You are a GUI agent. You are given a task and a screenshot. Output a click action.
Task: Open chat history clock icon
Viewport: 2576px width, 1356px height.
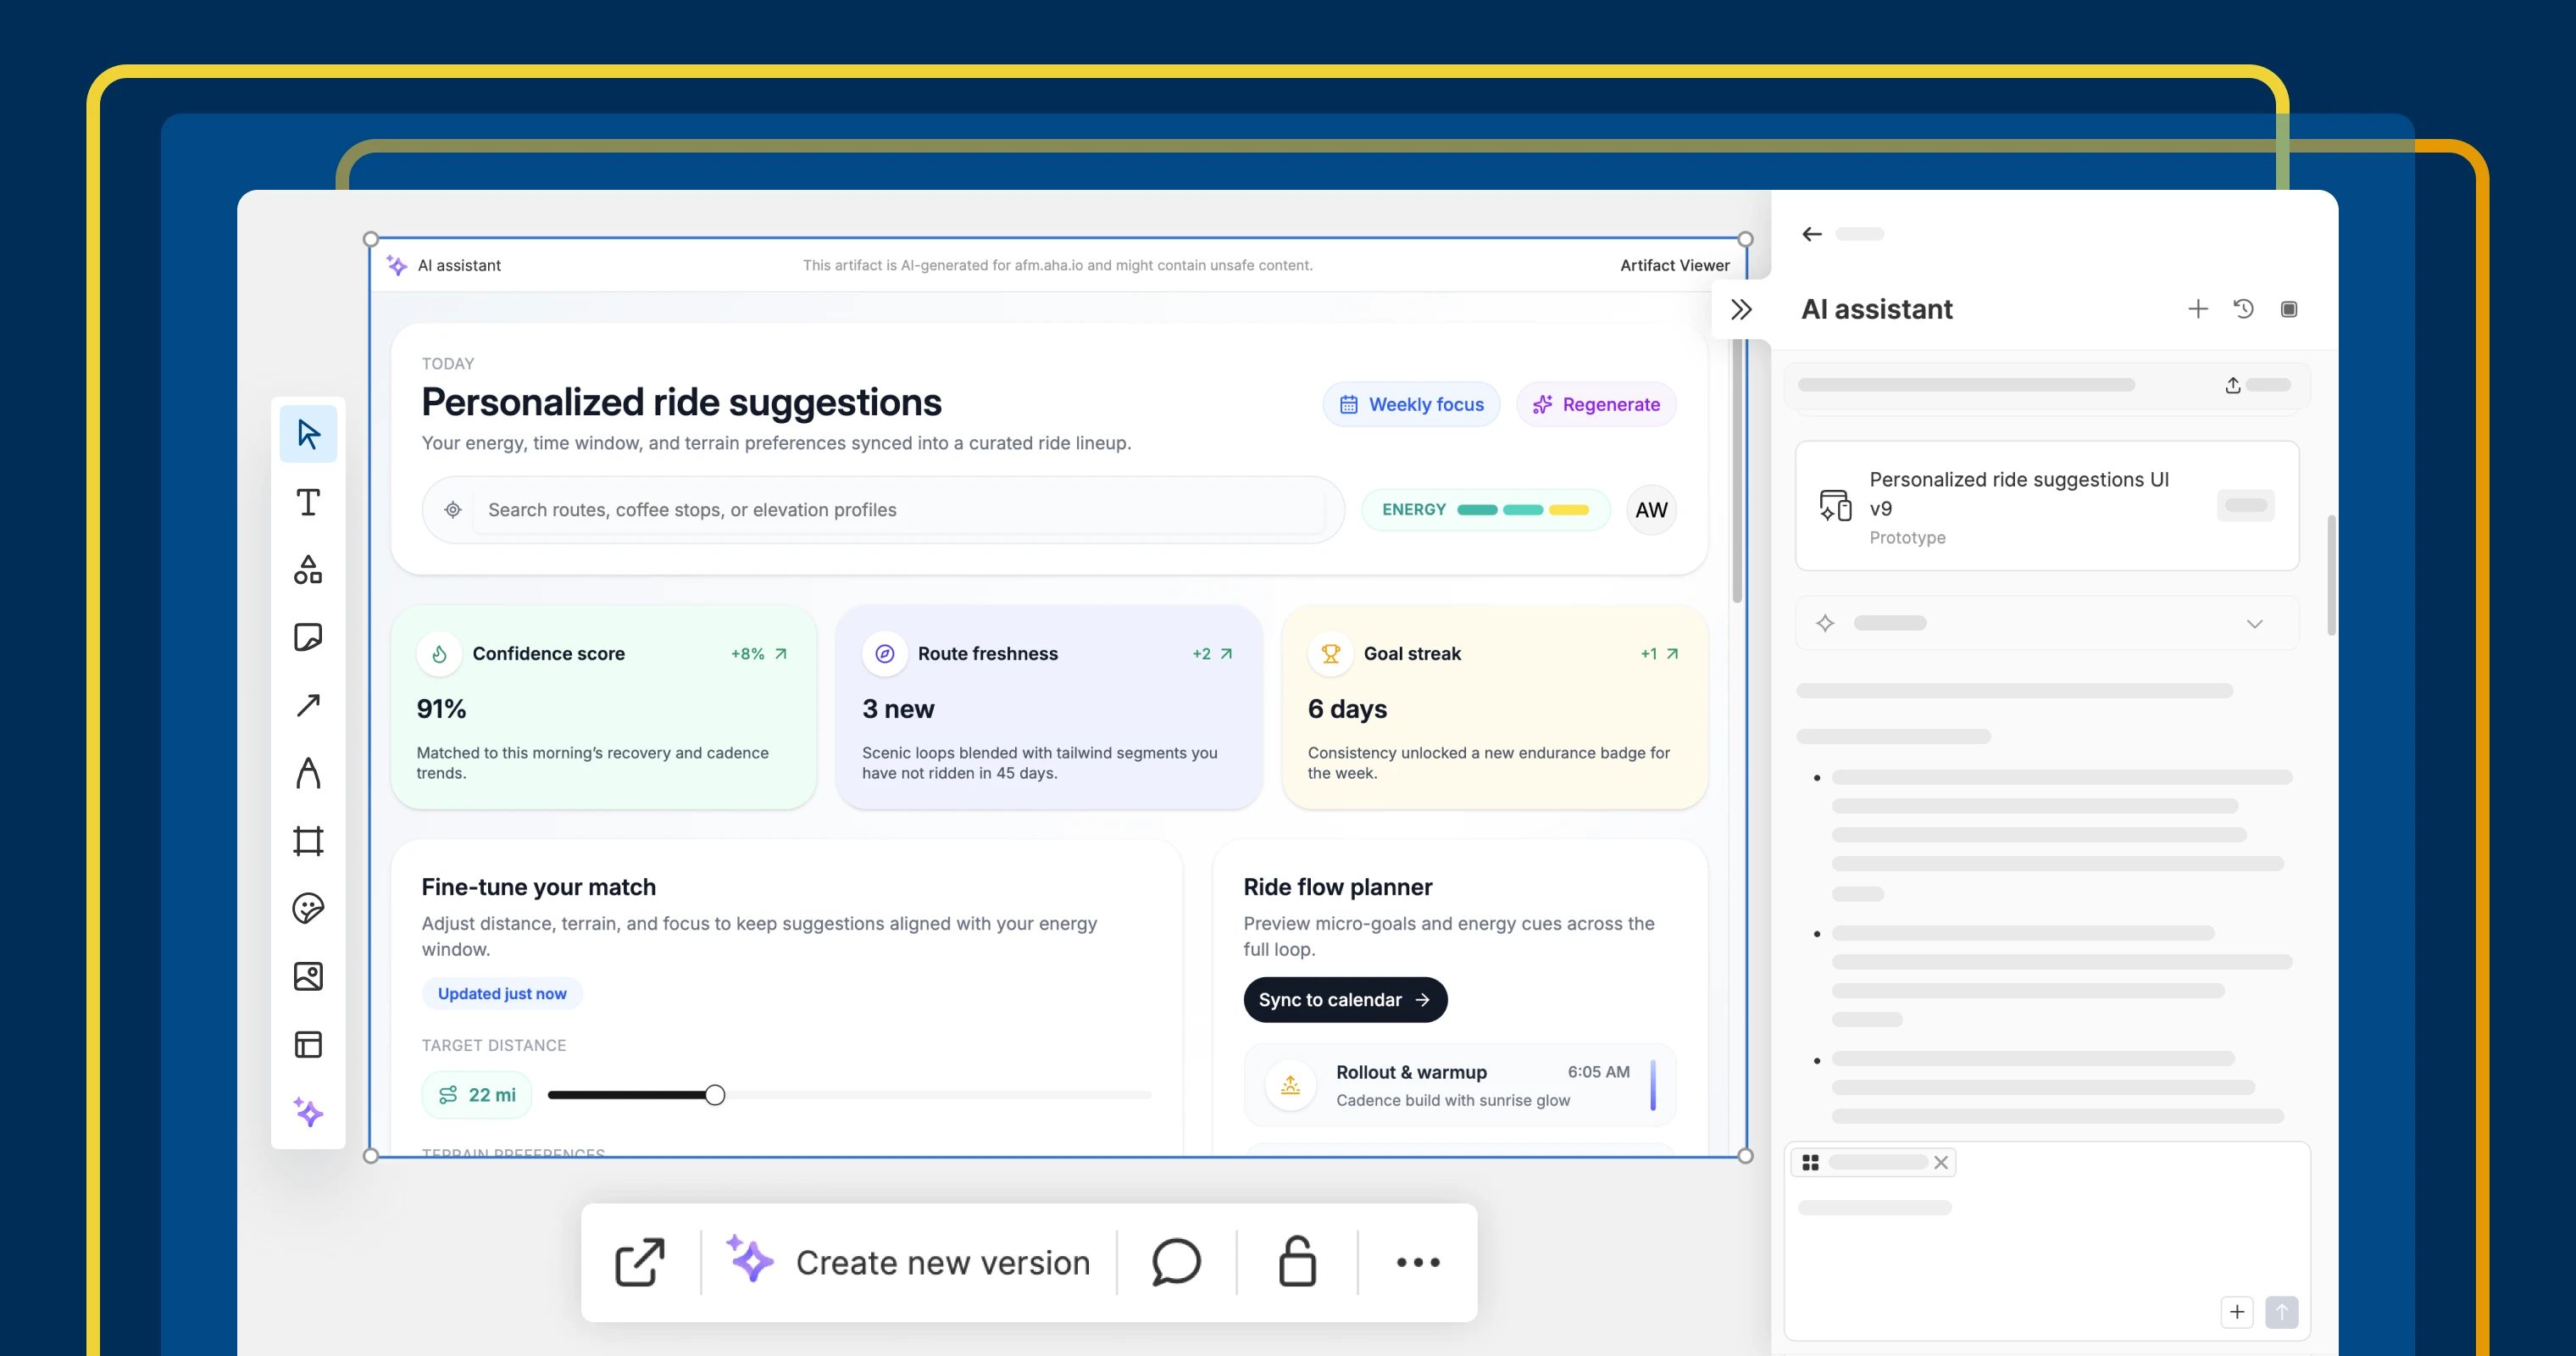click(x=2243, y=309)
